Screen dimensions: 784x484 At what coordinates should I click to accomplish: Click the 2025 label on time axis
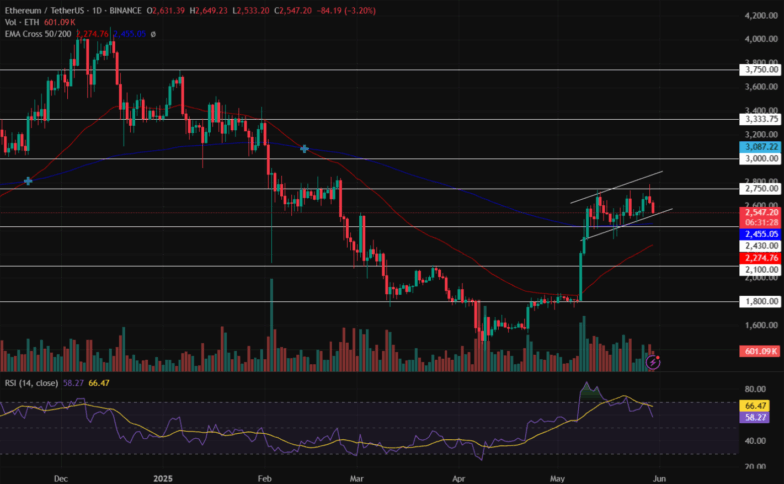coord(163,478)
